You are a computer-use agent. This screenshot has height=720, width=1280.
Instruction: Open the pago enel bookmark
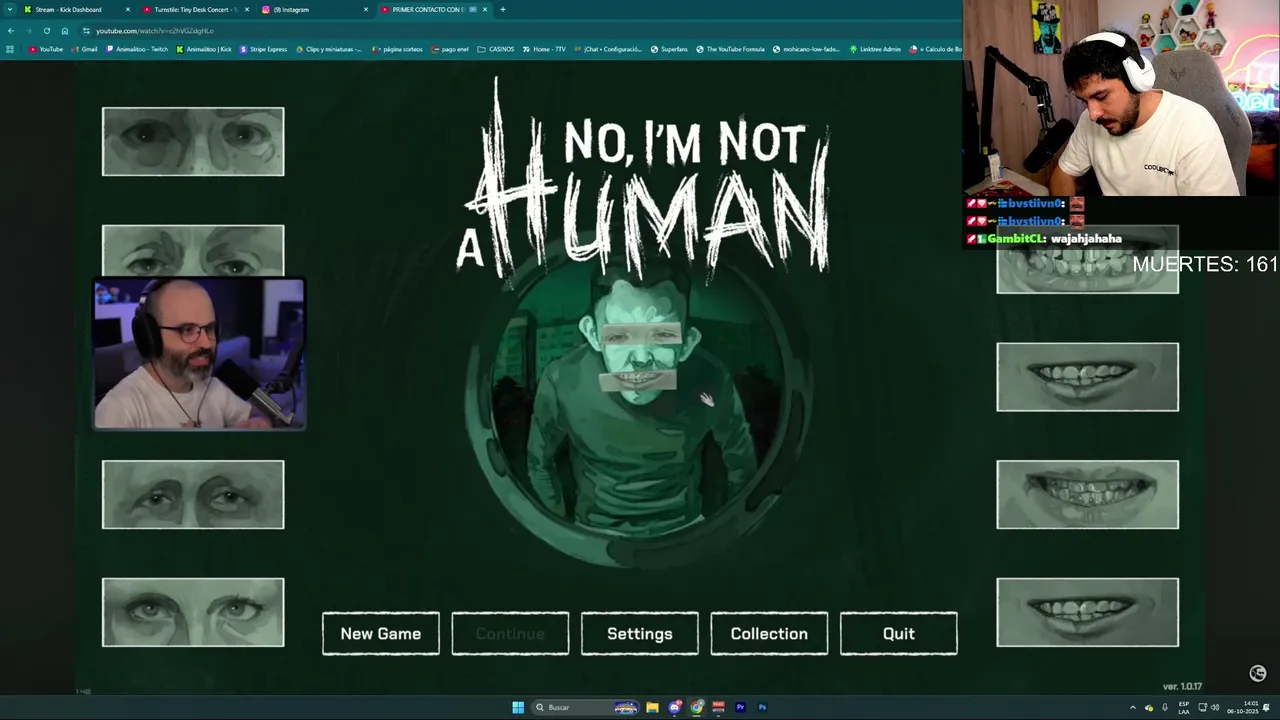coord(449,49)
